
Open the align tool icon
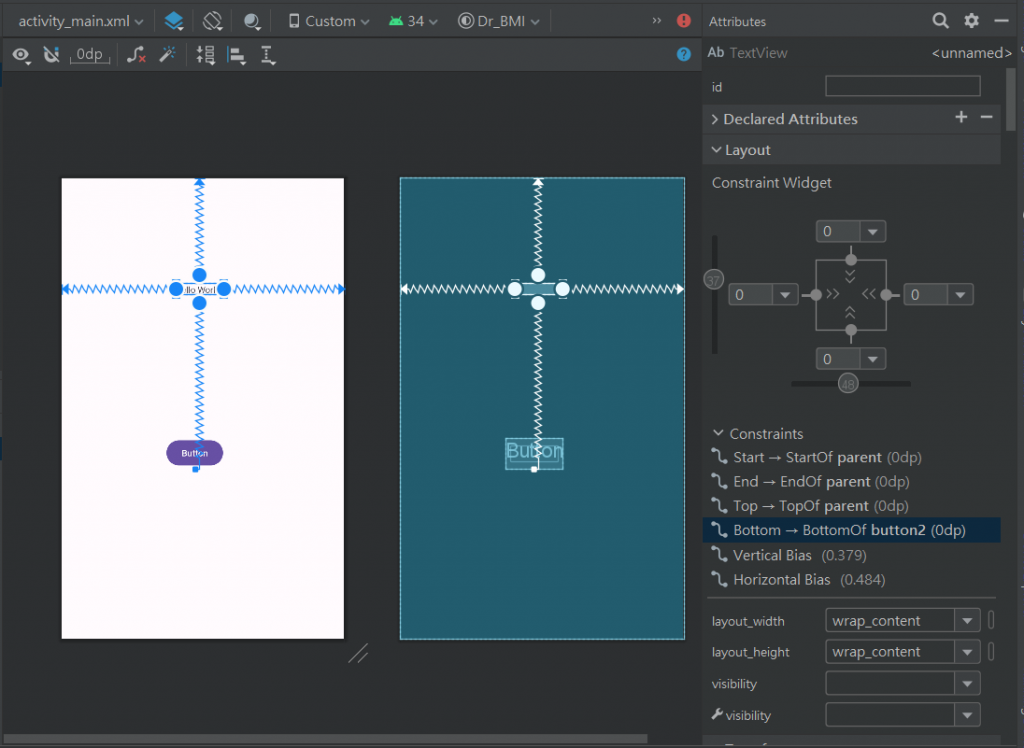pyautogui.click(x=236, y=56)
